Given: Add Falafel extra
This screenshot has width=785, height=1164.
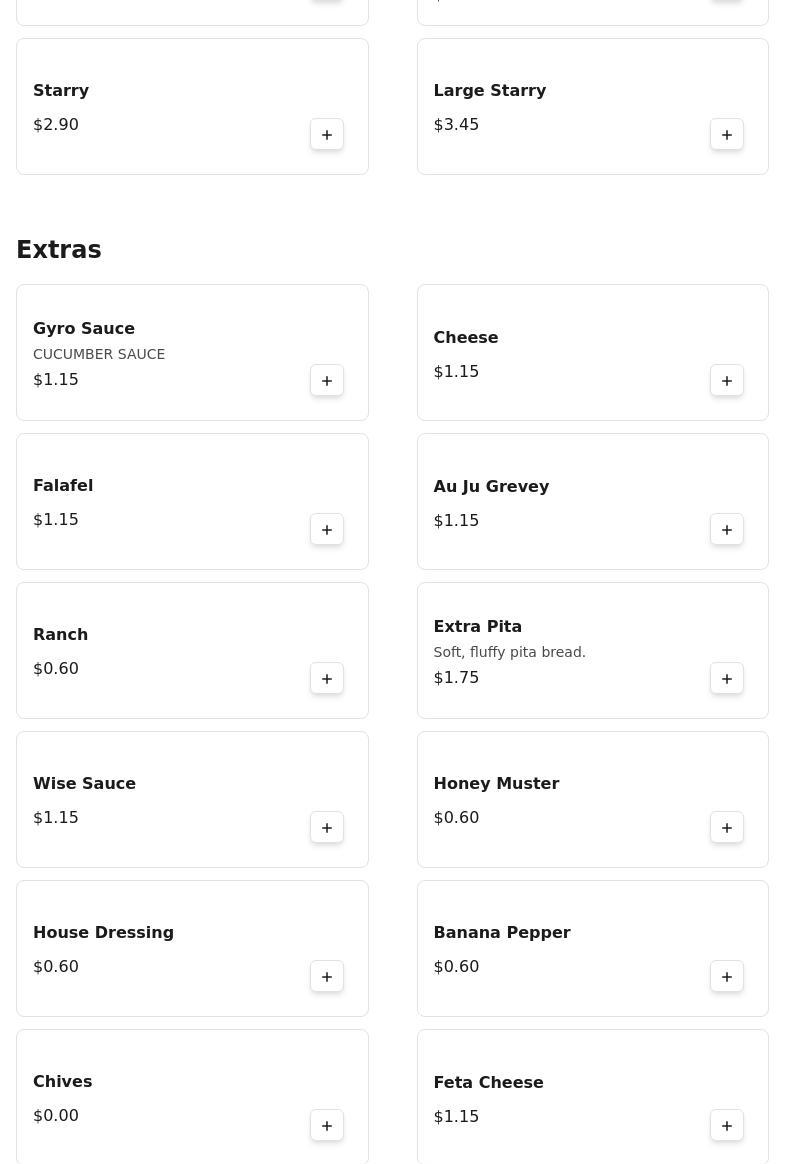Looking at the screenshot, I should click(x=327, y=530).
